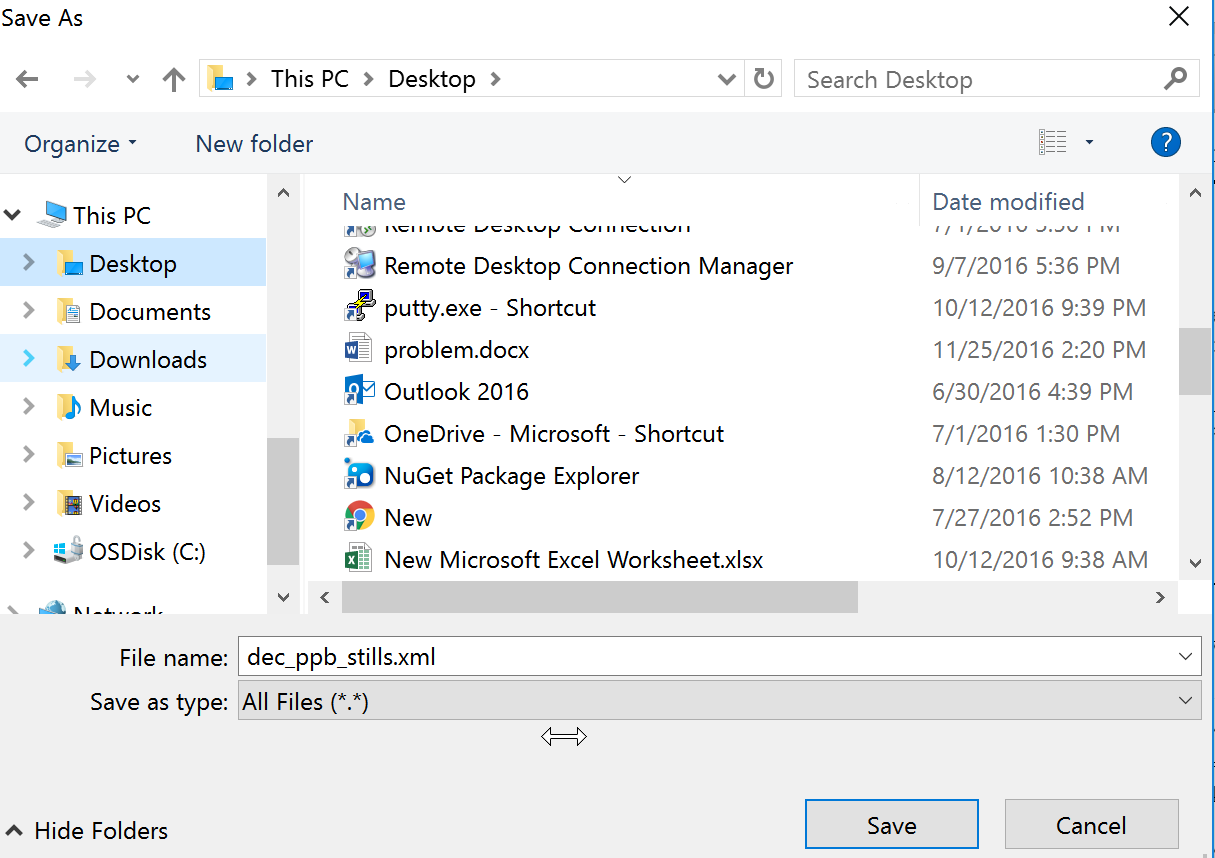Select the Outlook 2016 shortcut
1215x858 pixels.
click(457, 391)
